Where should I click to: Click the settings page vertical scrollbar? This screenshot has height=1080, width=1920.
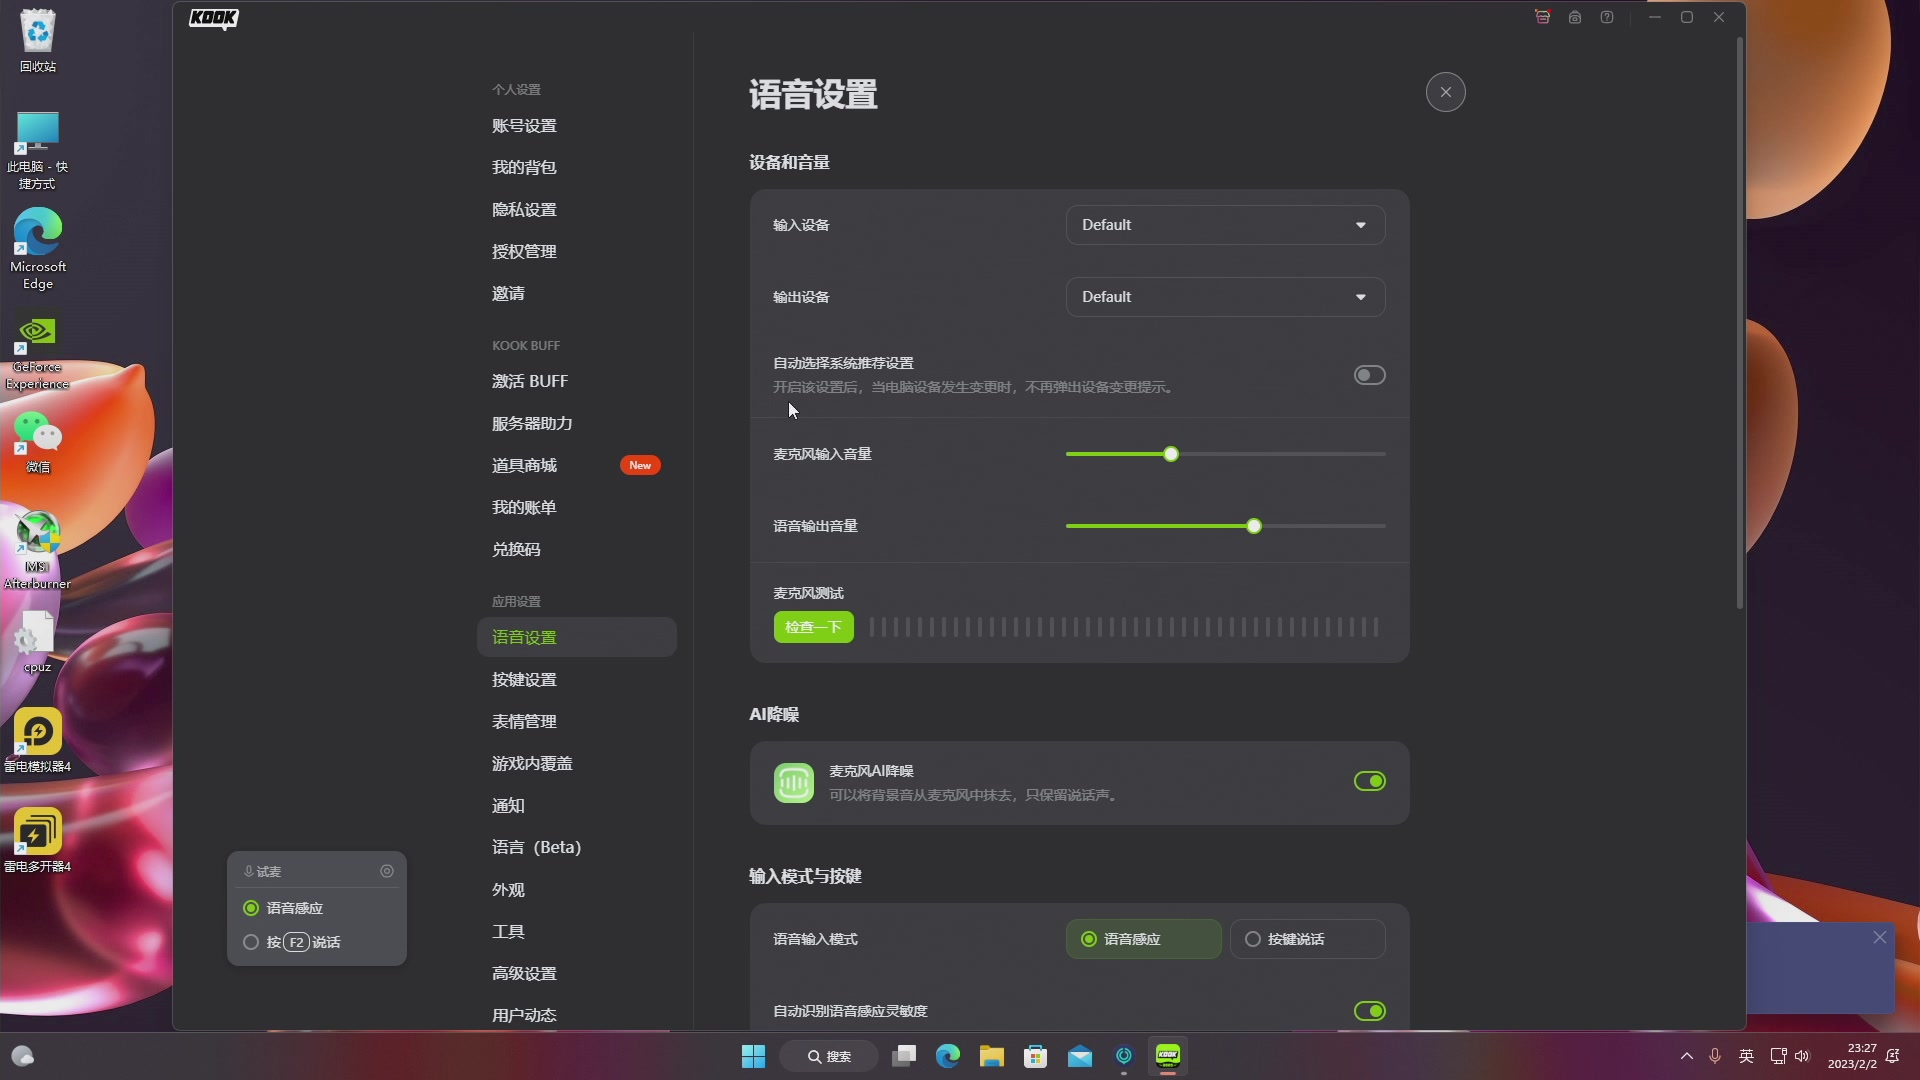click(1740, 323)
